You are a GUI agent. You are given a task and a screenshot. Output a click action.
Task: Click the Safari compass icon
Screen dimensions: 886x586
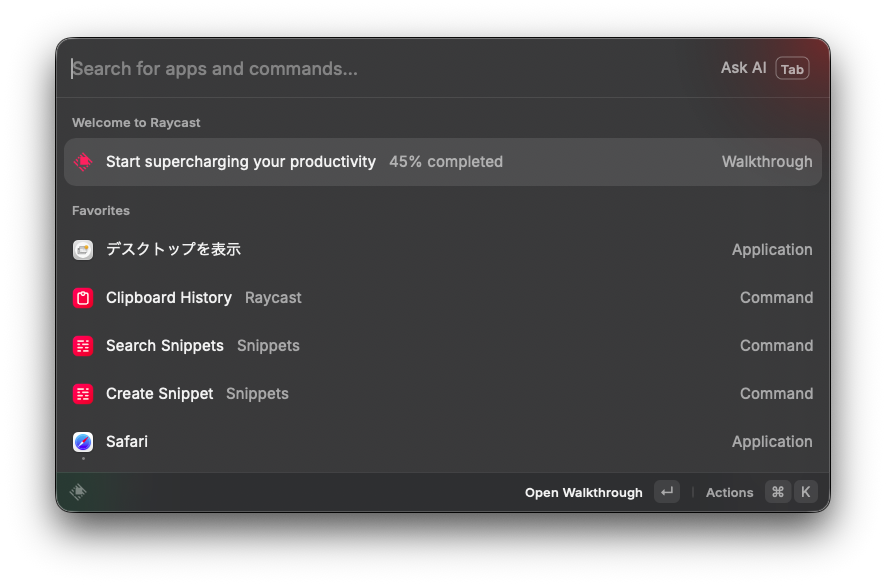point(83,442)
